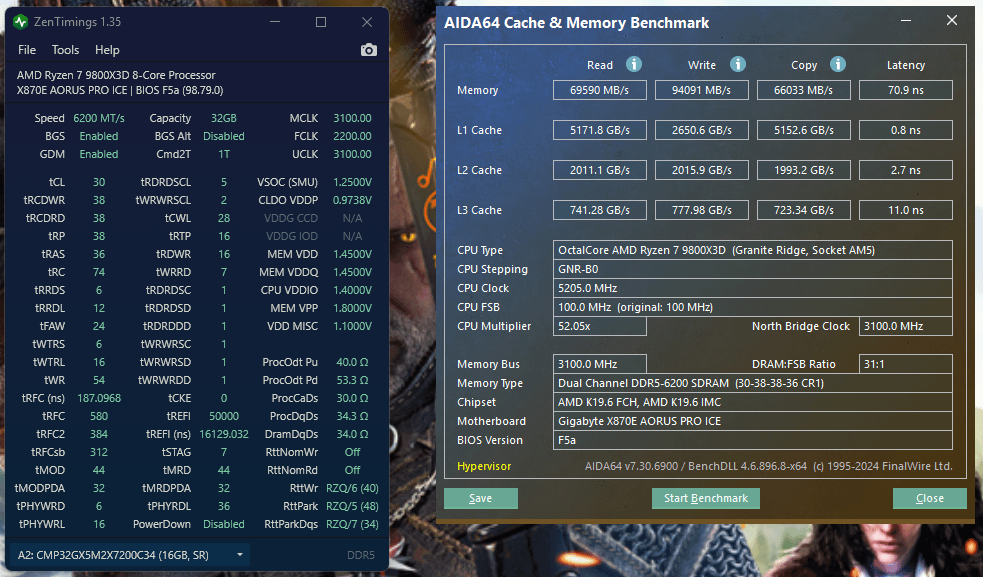
Task: Close AIDA64 window with X button
Action: click(952, 21)
